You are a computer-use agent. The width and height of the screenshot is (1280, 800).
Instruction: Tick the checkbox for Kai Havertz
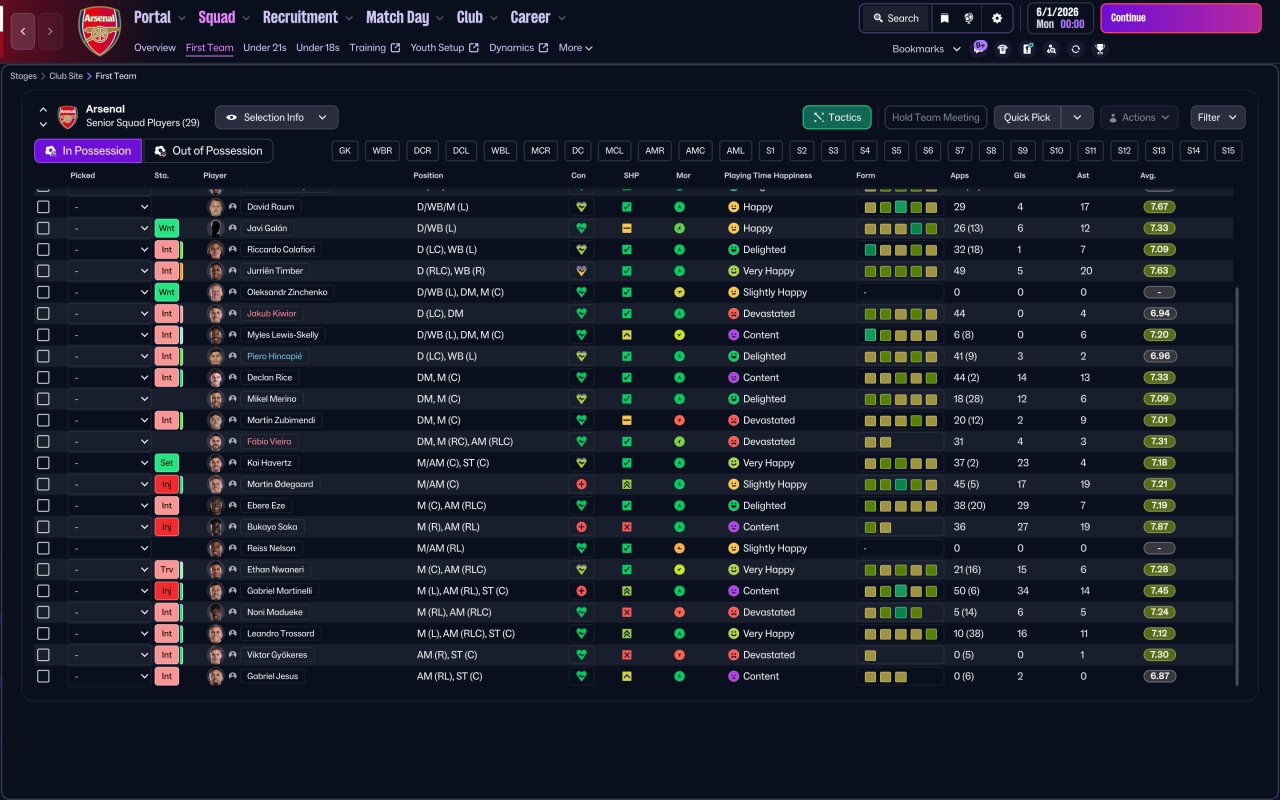pyautogui.click(x=43, y=463)
